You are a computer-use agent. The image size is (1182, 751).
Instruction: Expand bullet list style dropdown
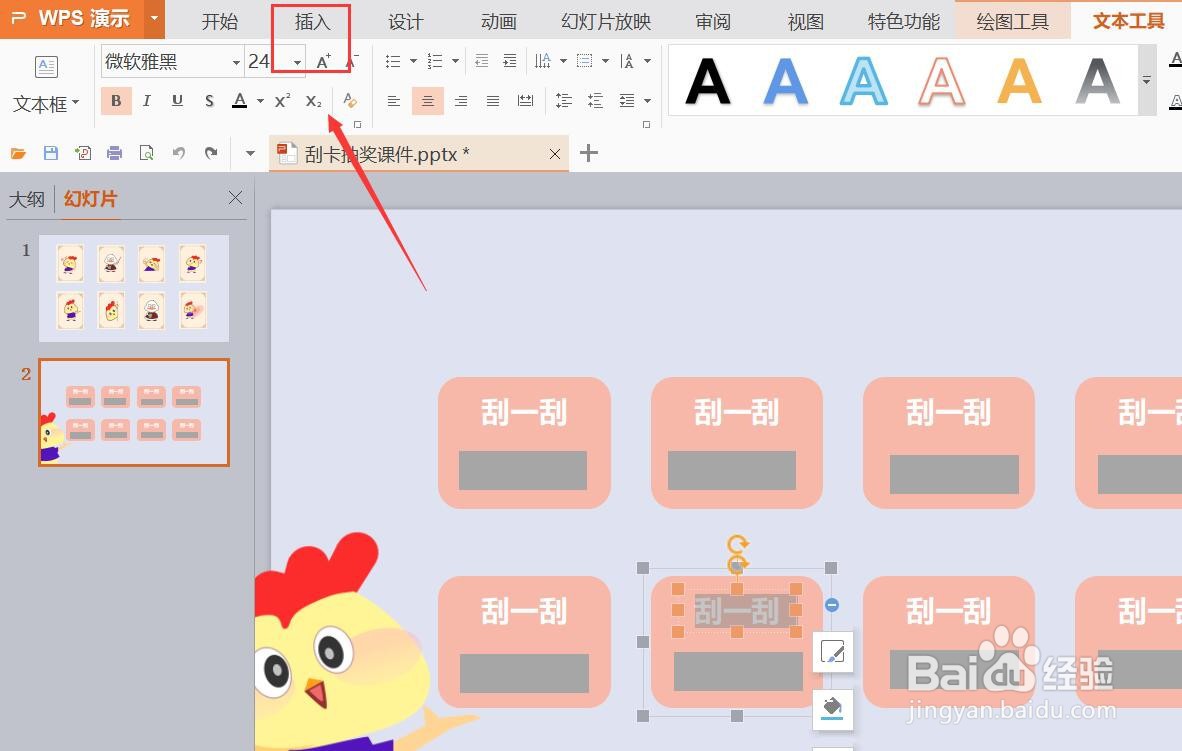413,61
